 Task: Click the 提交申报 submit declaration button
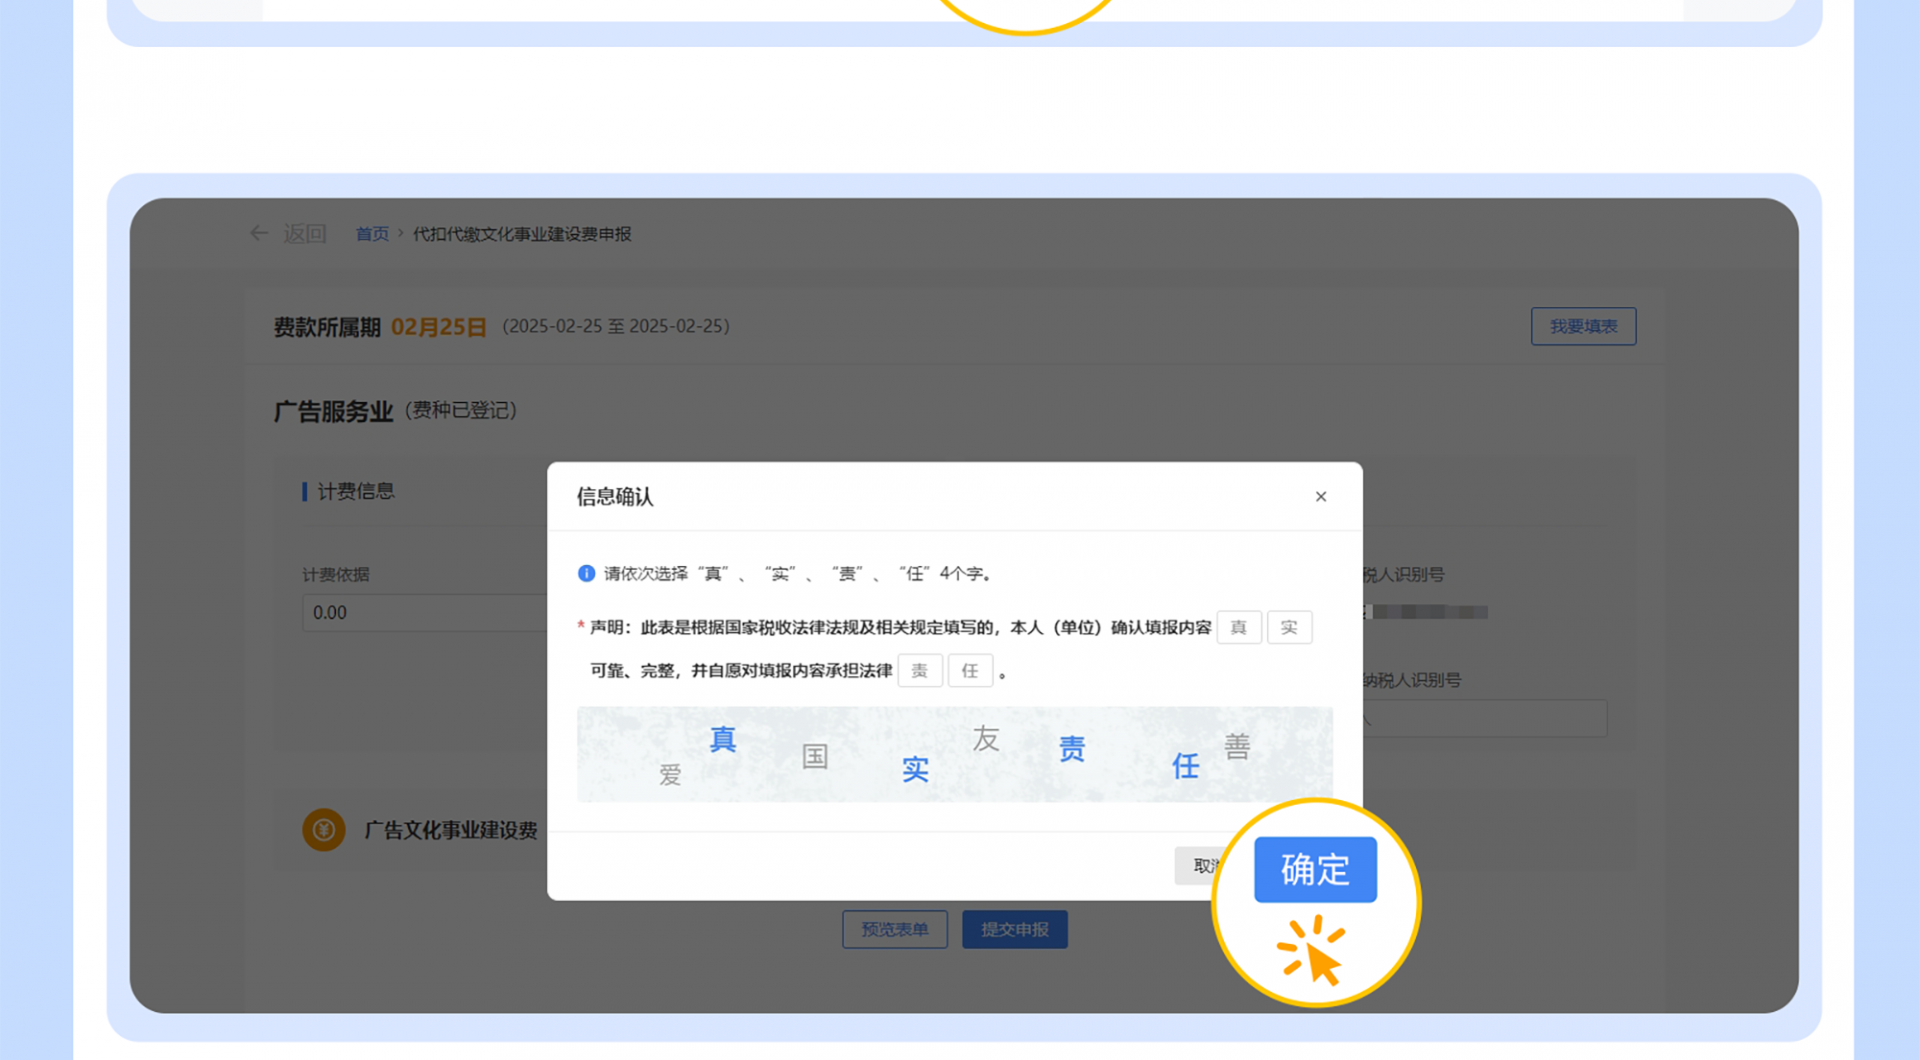1014,929
